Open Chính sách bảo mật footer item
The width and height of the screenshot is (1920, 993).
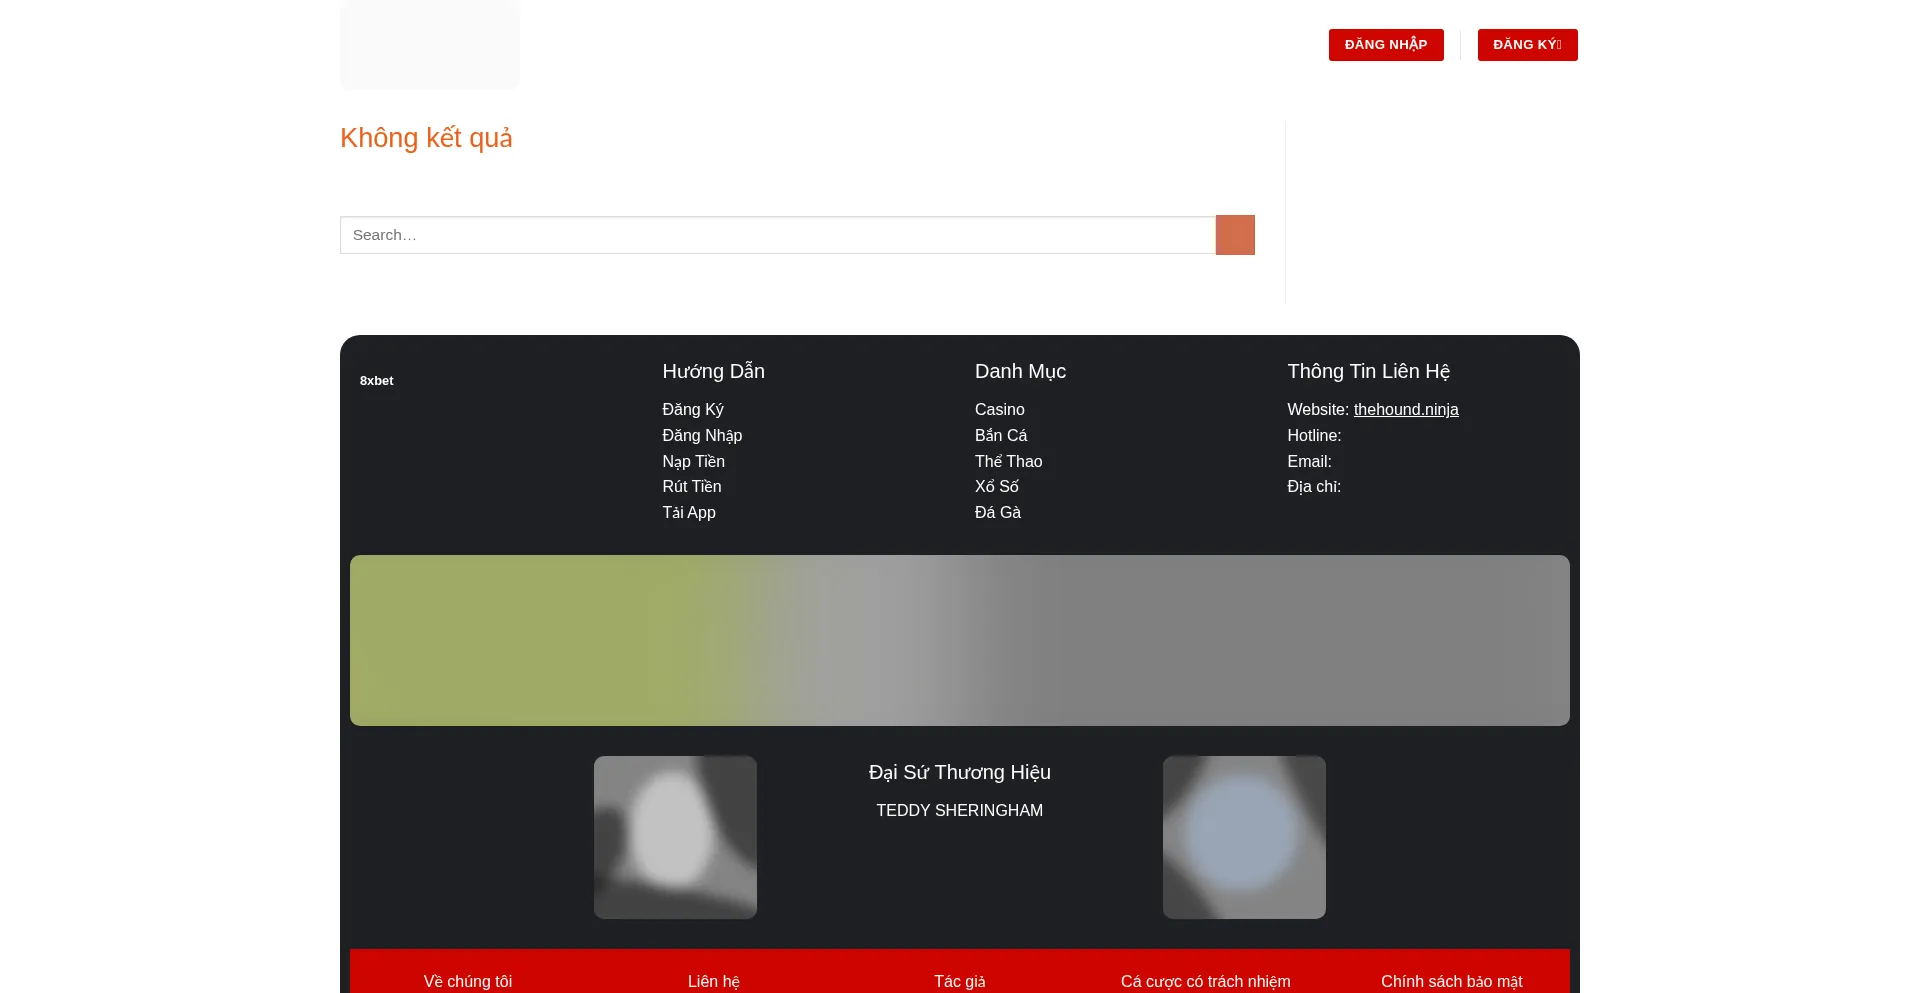(x=1451, y=981)
